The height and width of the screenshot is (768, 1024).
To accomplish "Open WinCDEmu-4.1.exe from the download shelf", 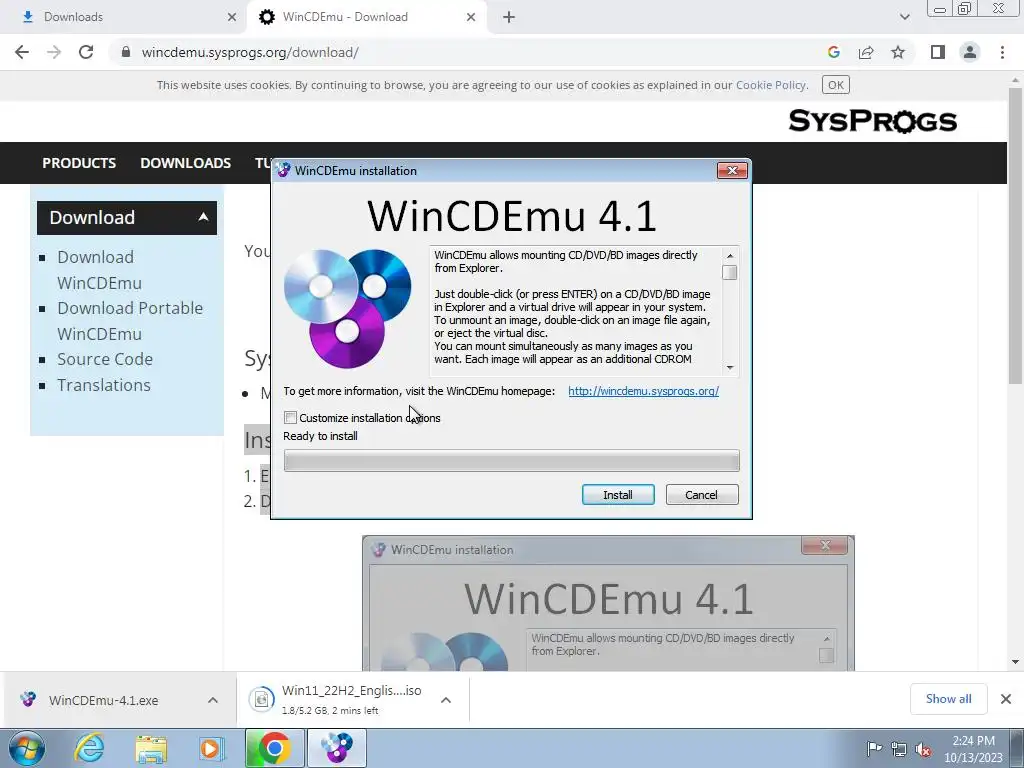I will click(x=103, y=700).
